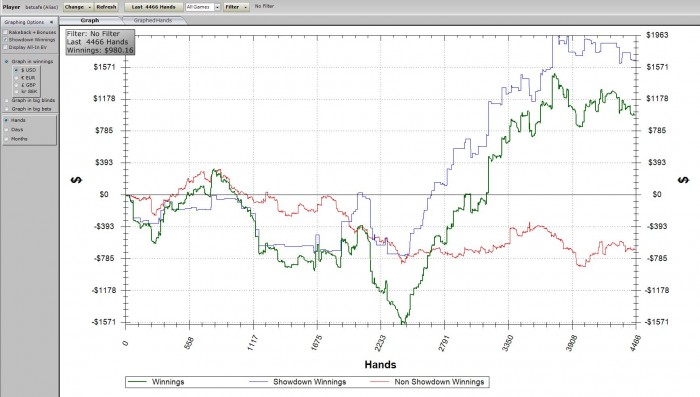Viewport: 700px width, 397px height.
Task: Click the 'Hands' x-axis title
Action: tap(380, 364)
